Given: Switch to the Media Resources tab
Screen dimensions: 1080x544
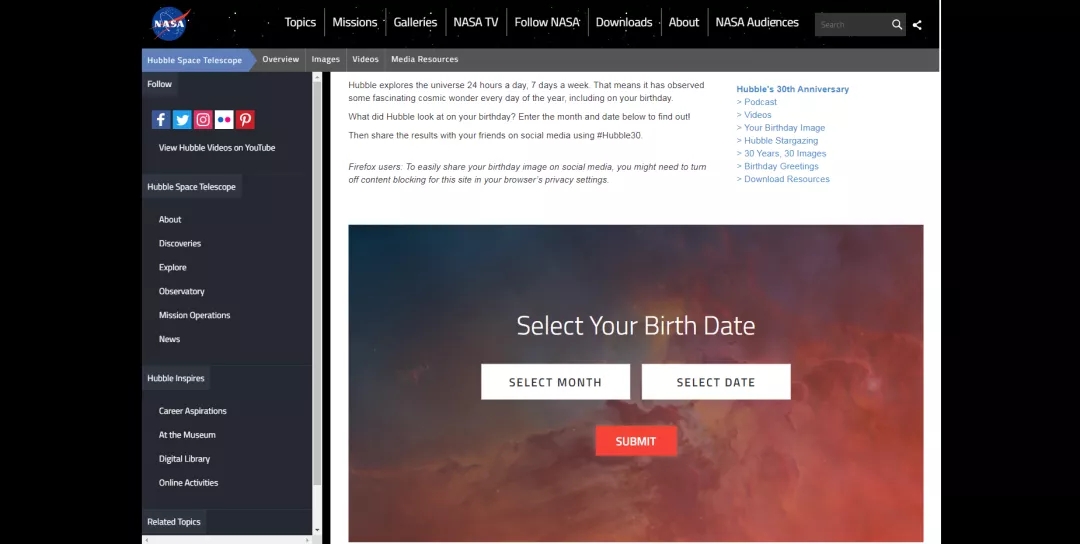Looking at the screenshot, I should [x=424, y=59].
